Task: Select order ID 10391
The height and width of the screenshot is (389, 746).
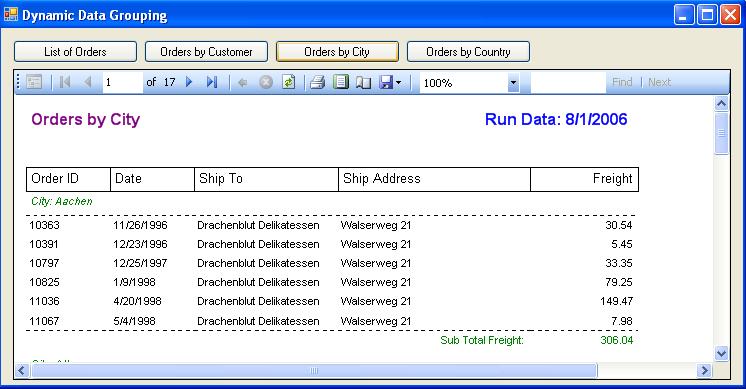Action: click(44, 244)
